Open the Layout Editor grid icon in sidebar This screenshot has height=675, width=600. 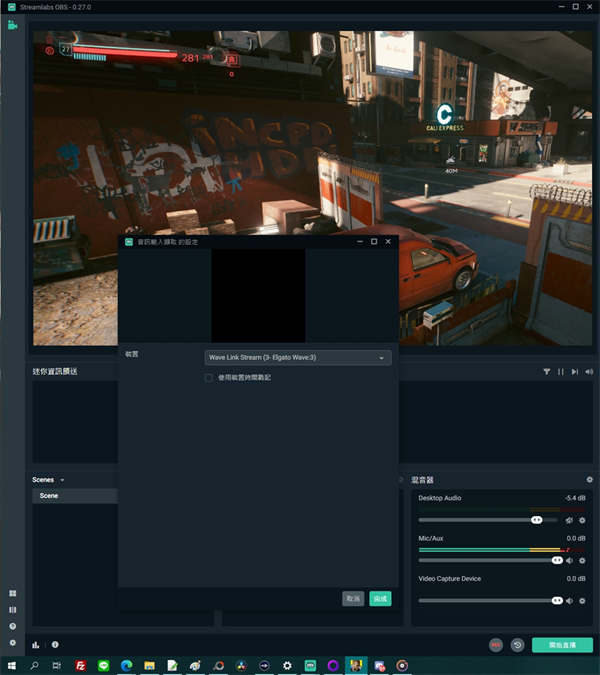pos(12,594)
